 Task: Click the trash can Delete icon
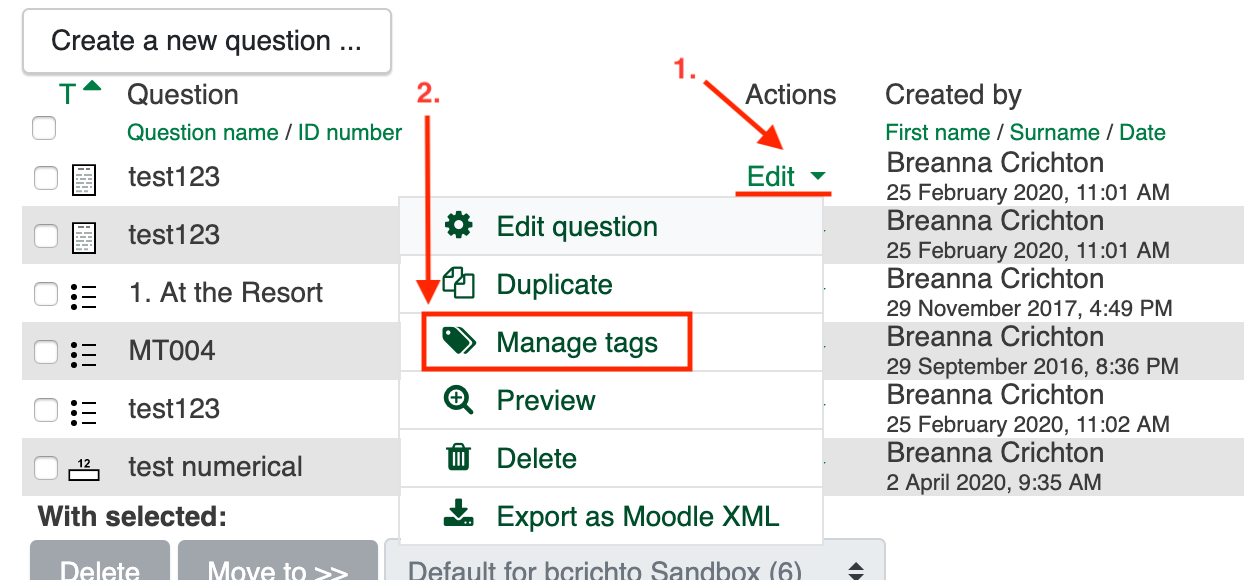[458, 458]
